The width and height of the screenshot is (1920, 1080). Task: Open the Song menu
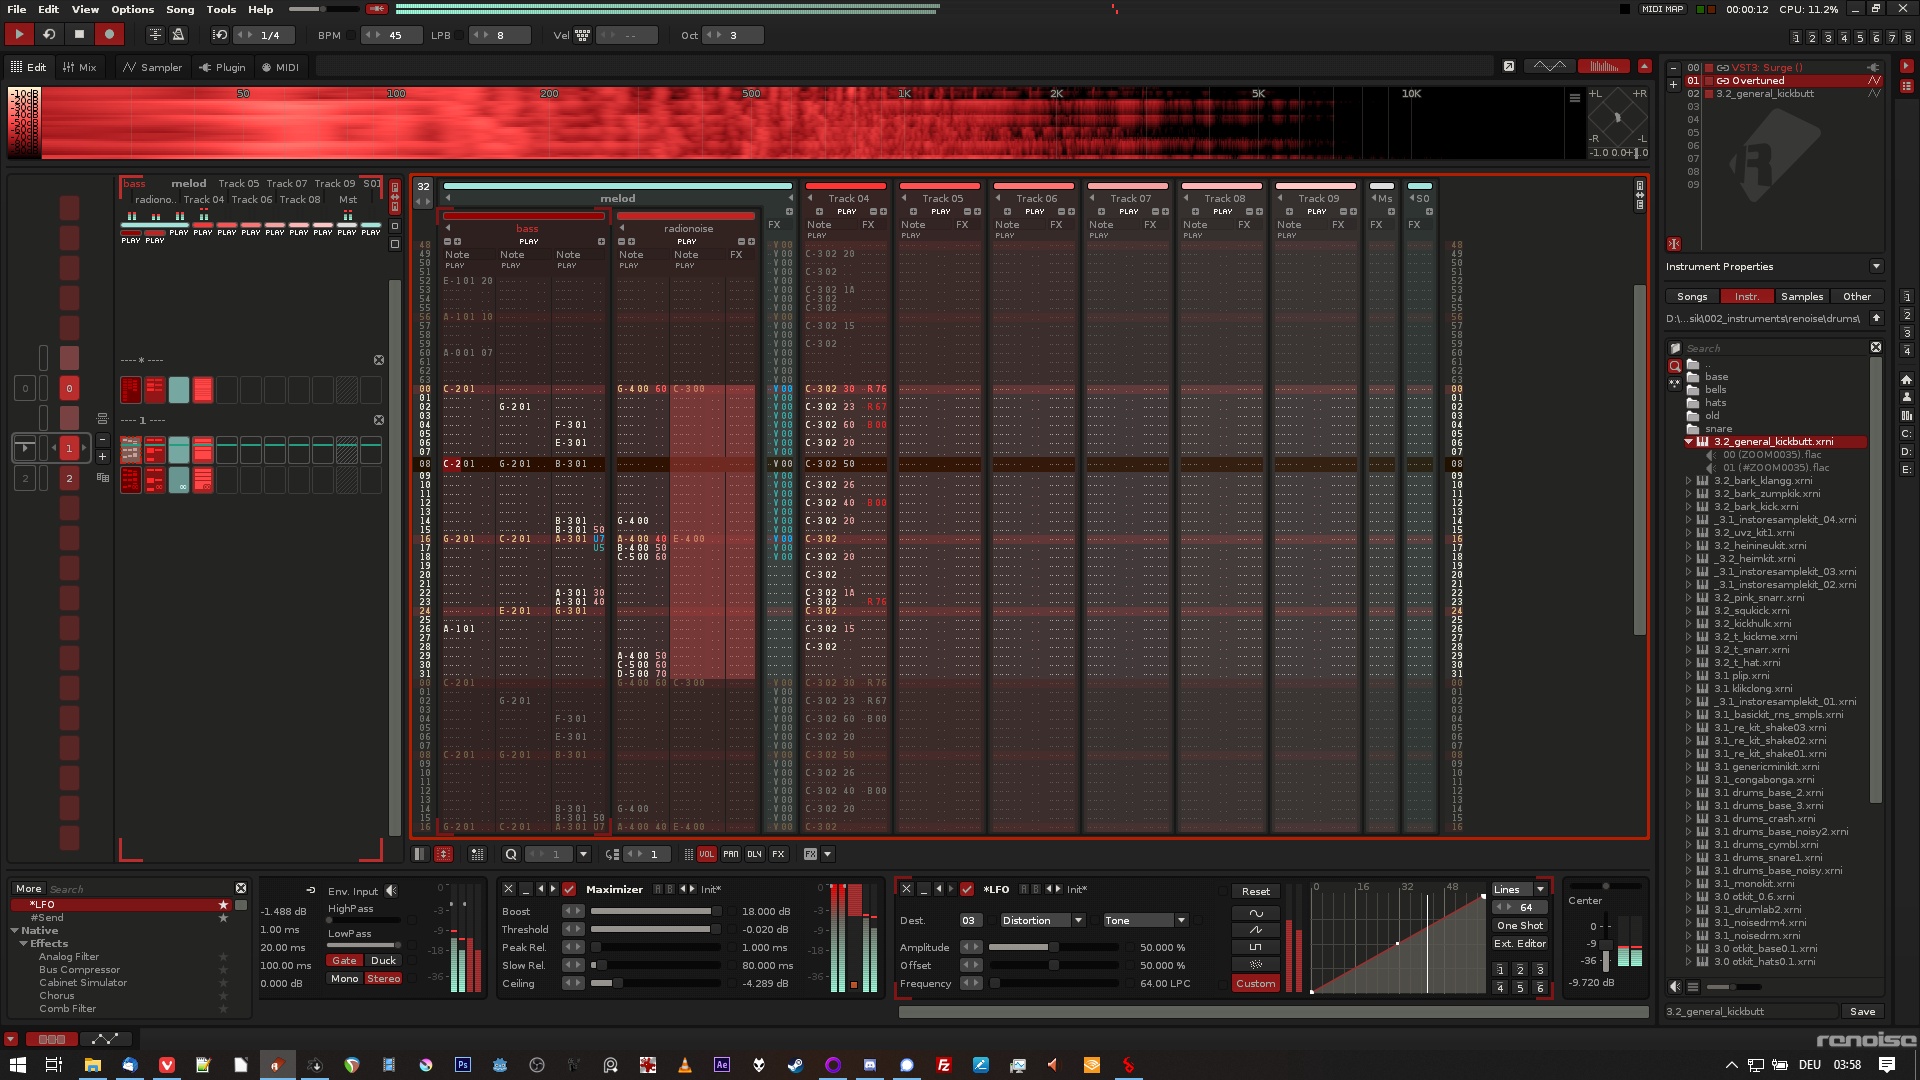pyautogui.click(x=180, y=9)
